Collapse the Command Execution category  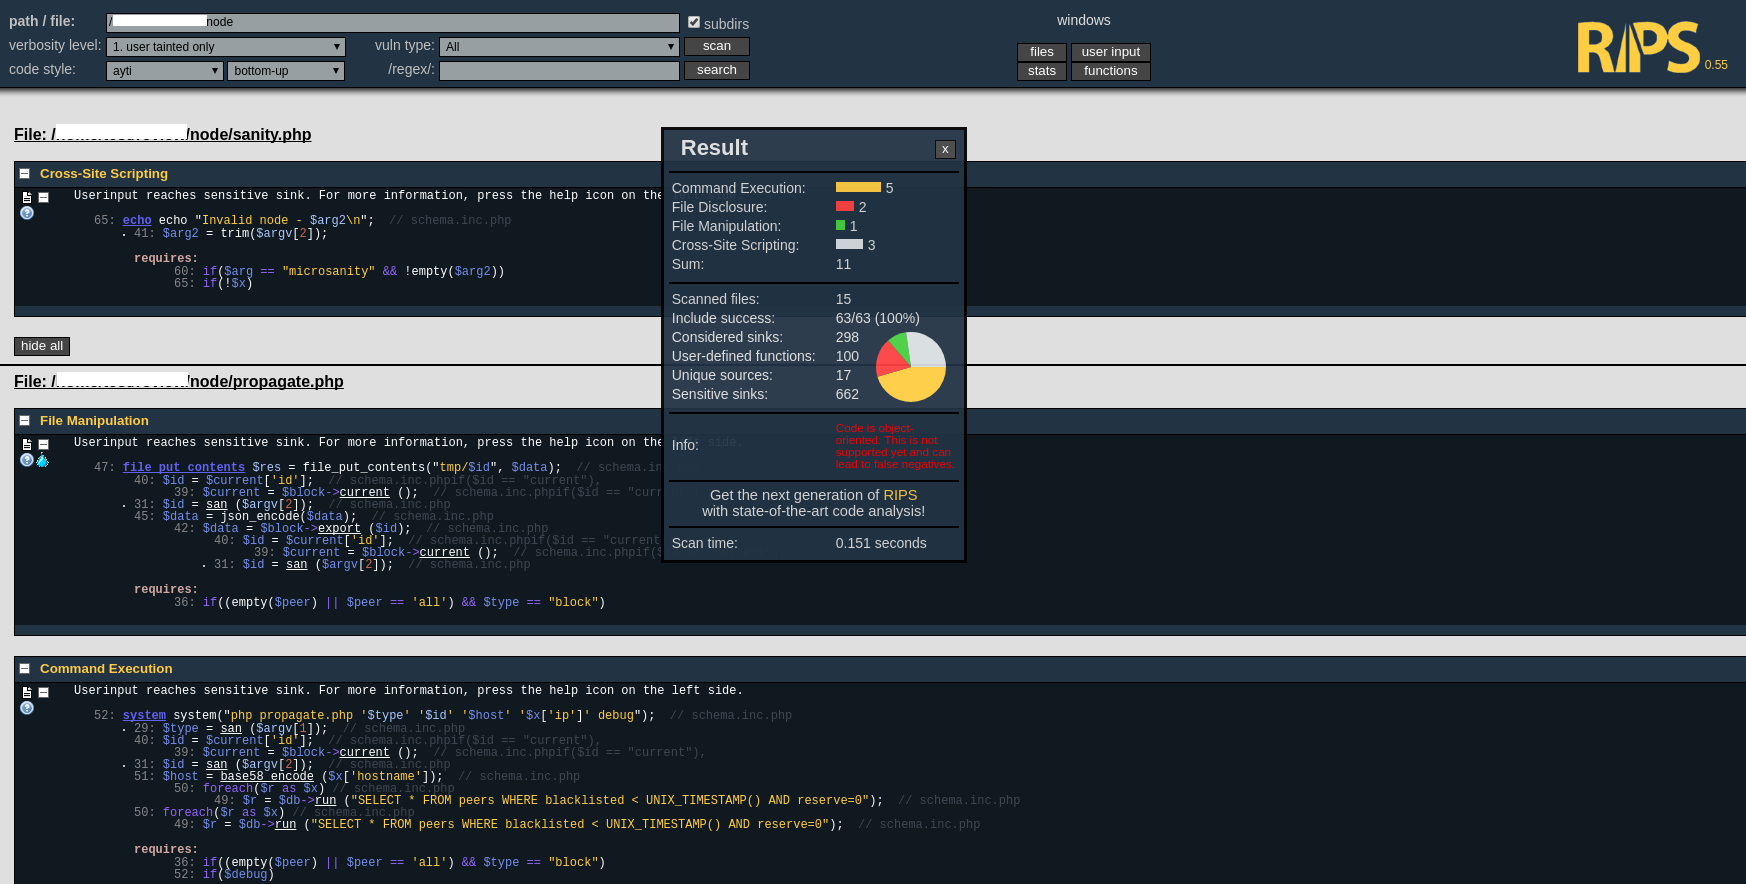click(x=24, y=669)
